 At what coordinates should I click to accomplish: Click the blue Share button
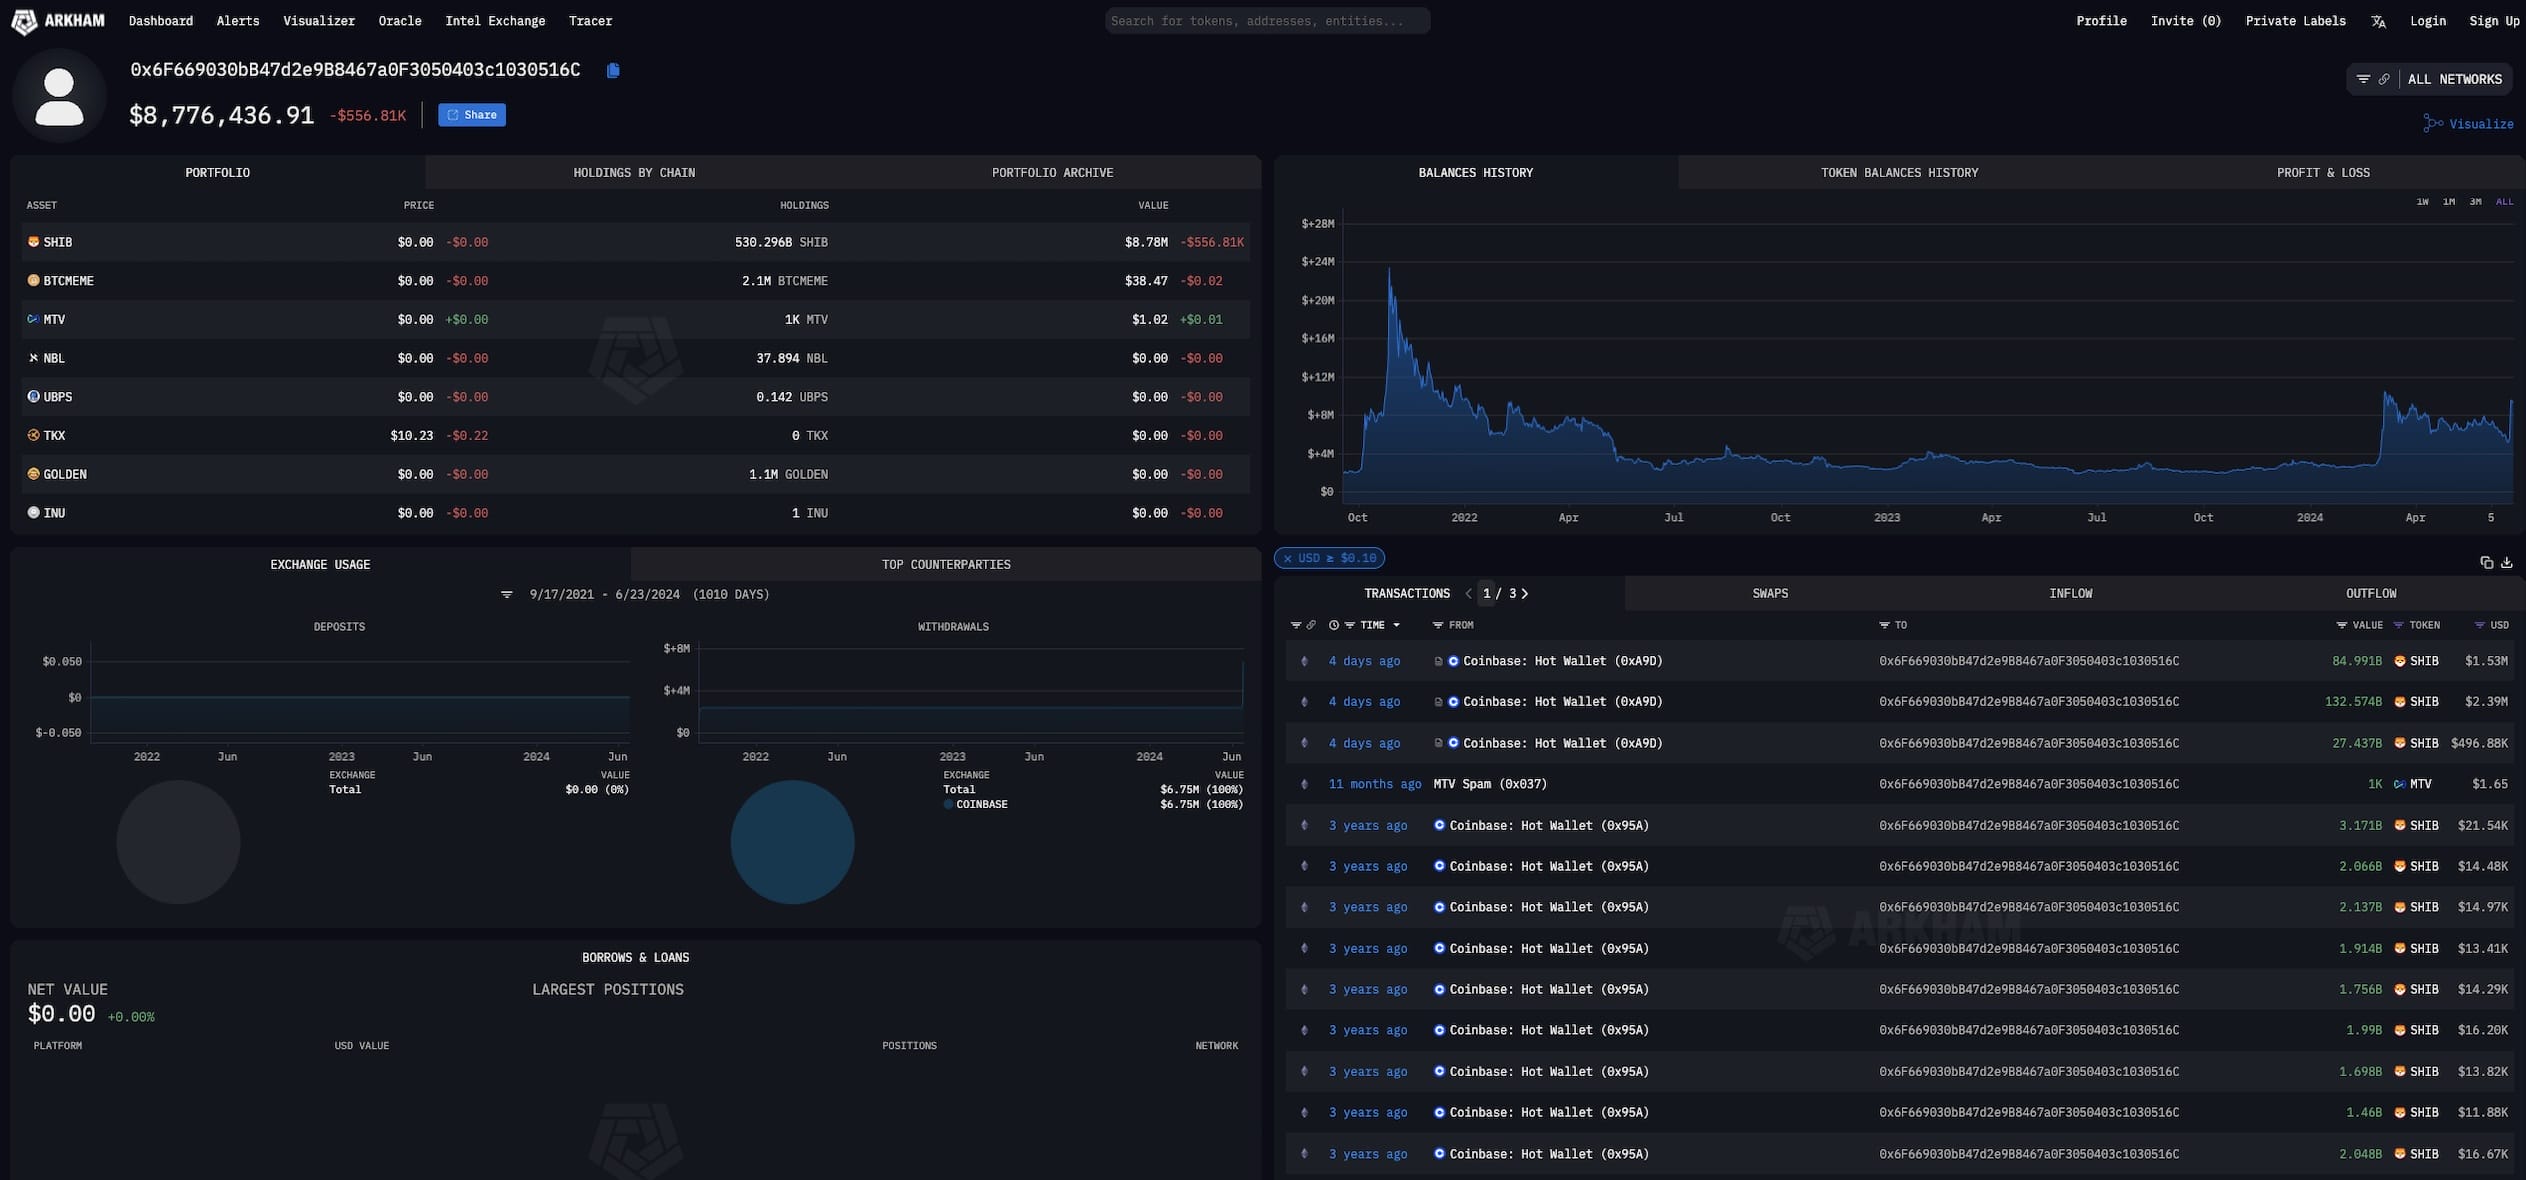pyautogui.click(x=472, y=115)
